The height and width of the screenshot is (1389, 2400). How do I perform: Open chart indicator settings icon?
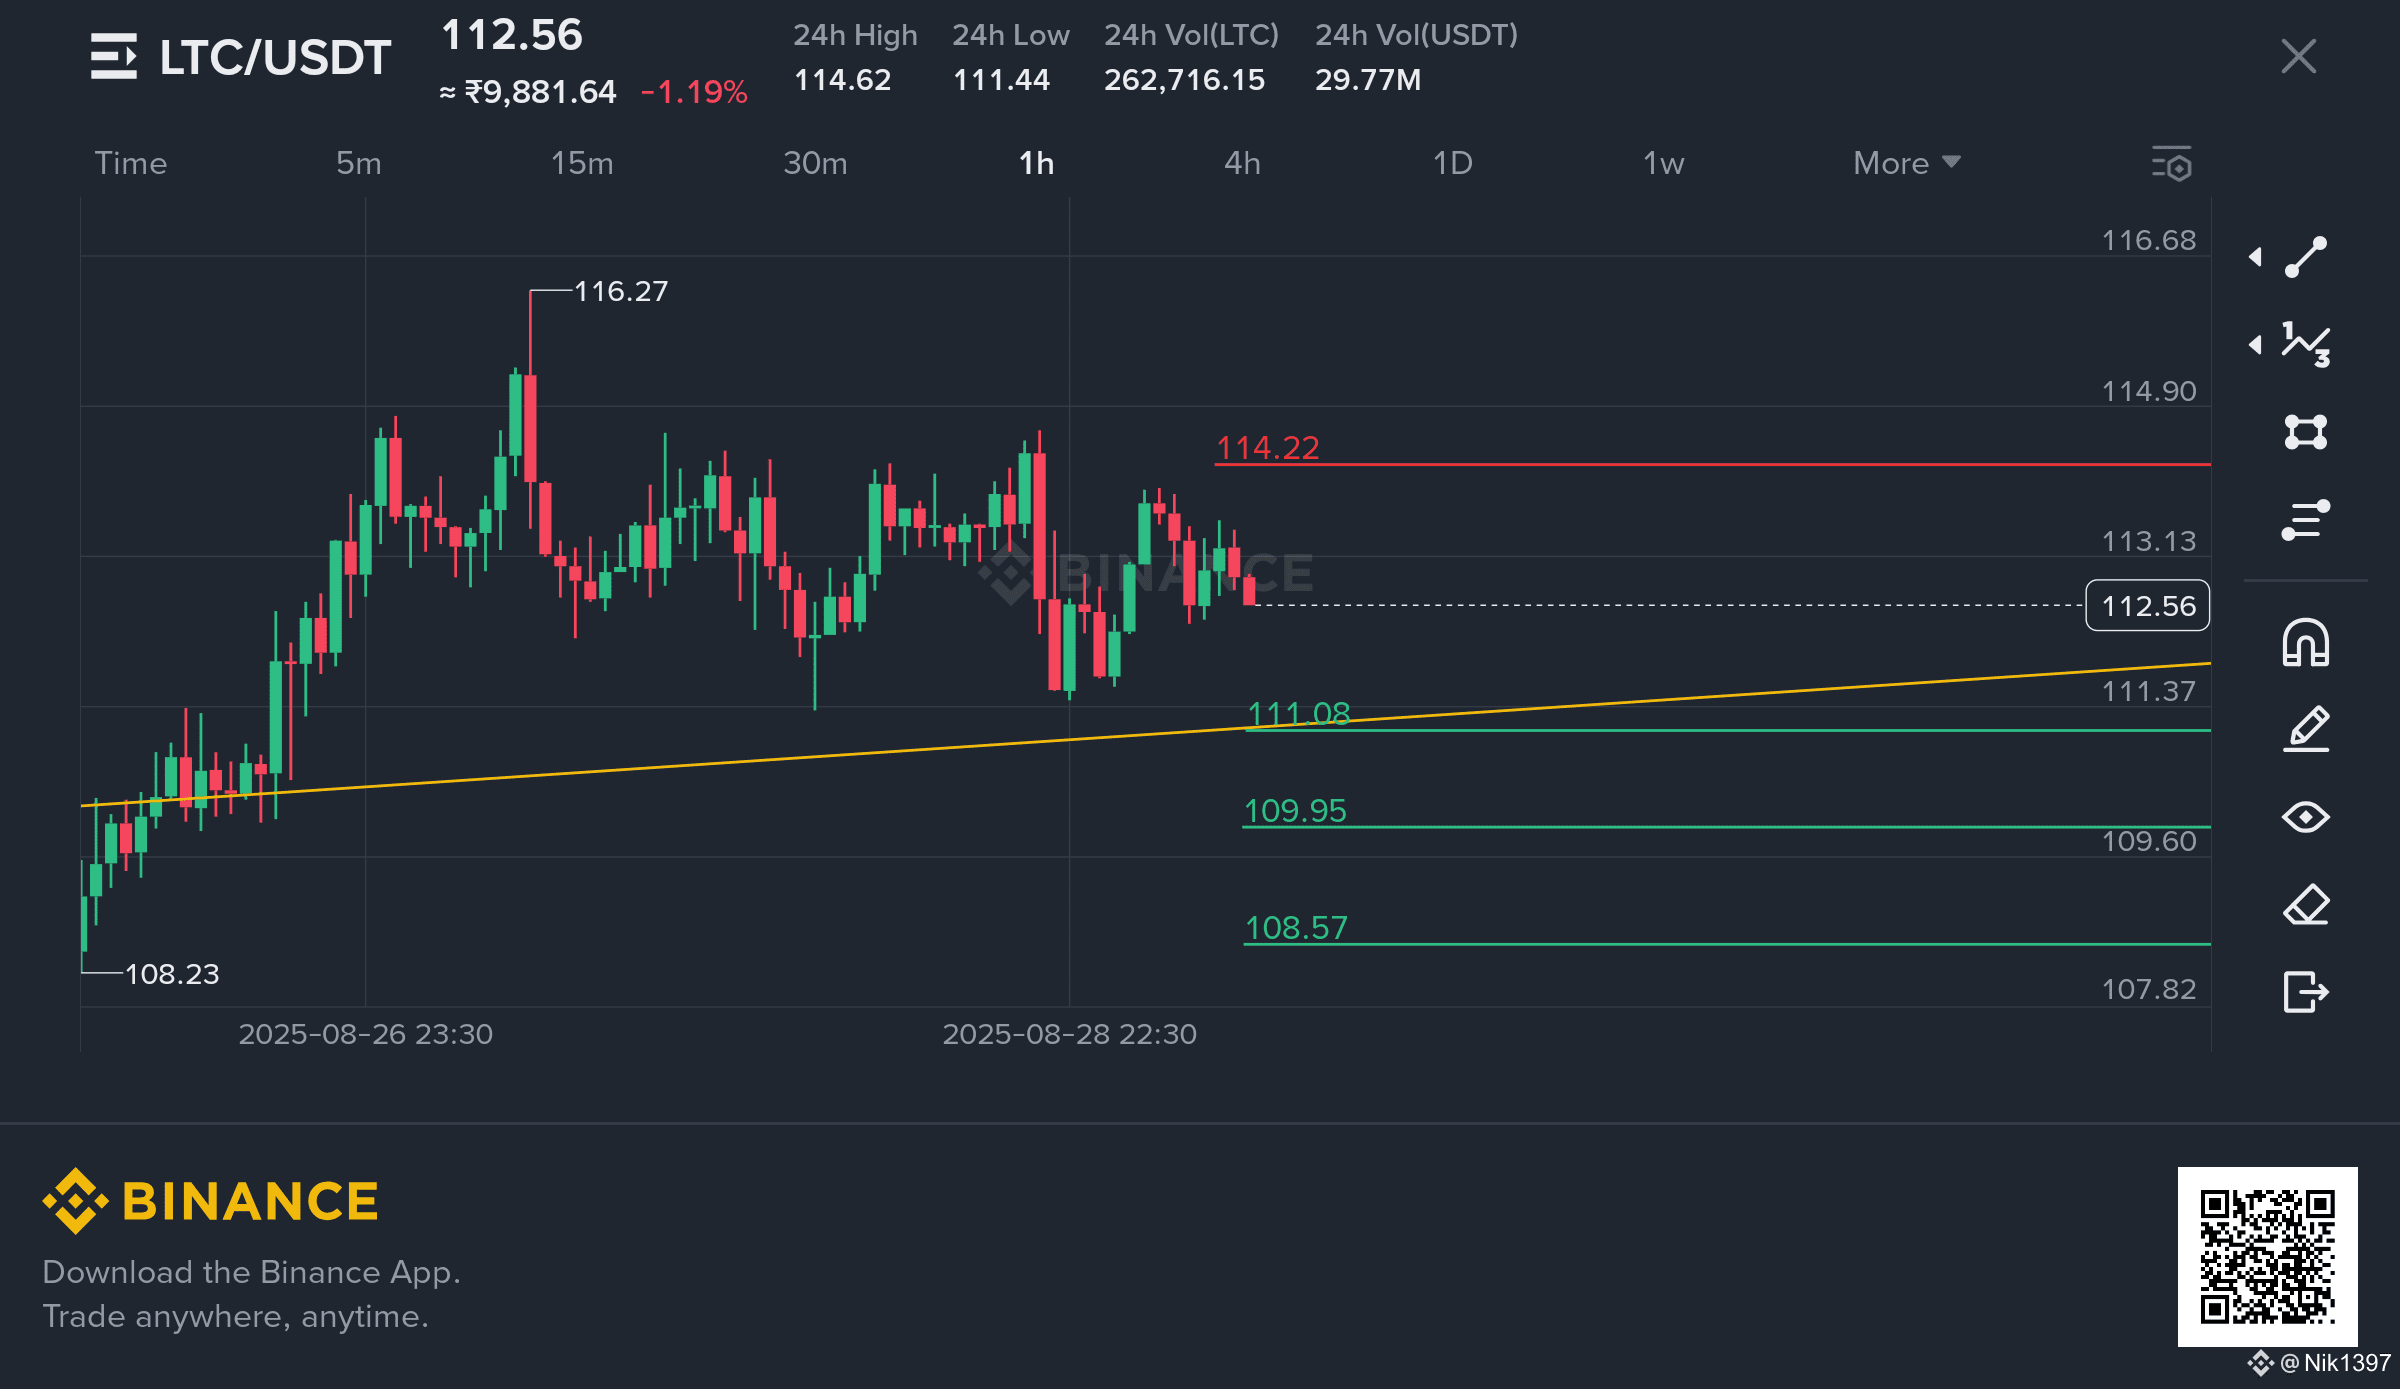(2171, 164)
